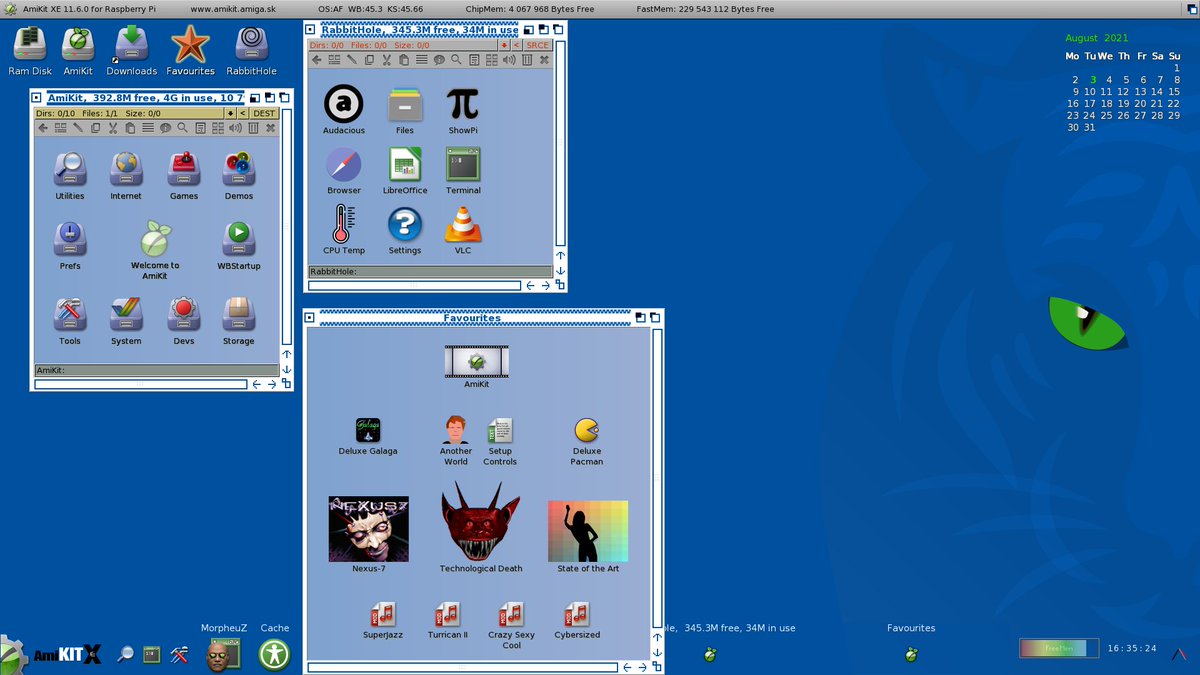This screenshot has height=675, width=1200.
Task: Click the scissors cut icon in AmiKit toolbar
Action: click(113, 128)
